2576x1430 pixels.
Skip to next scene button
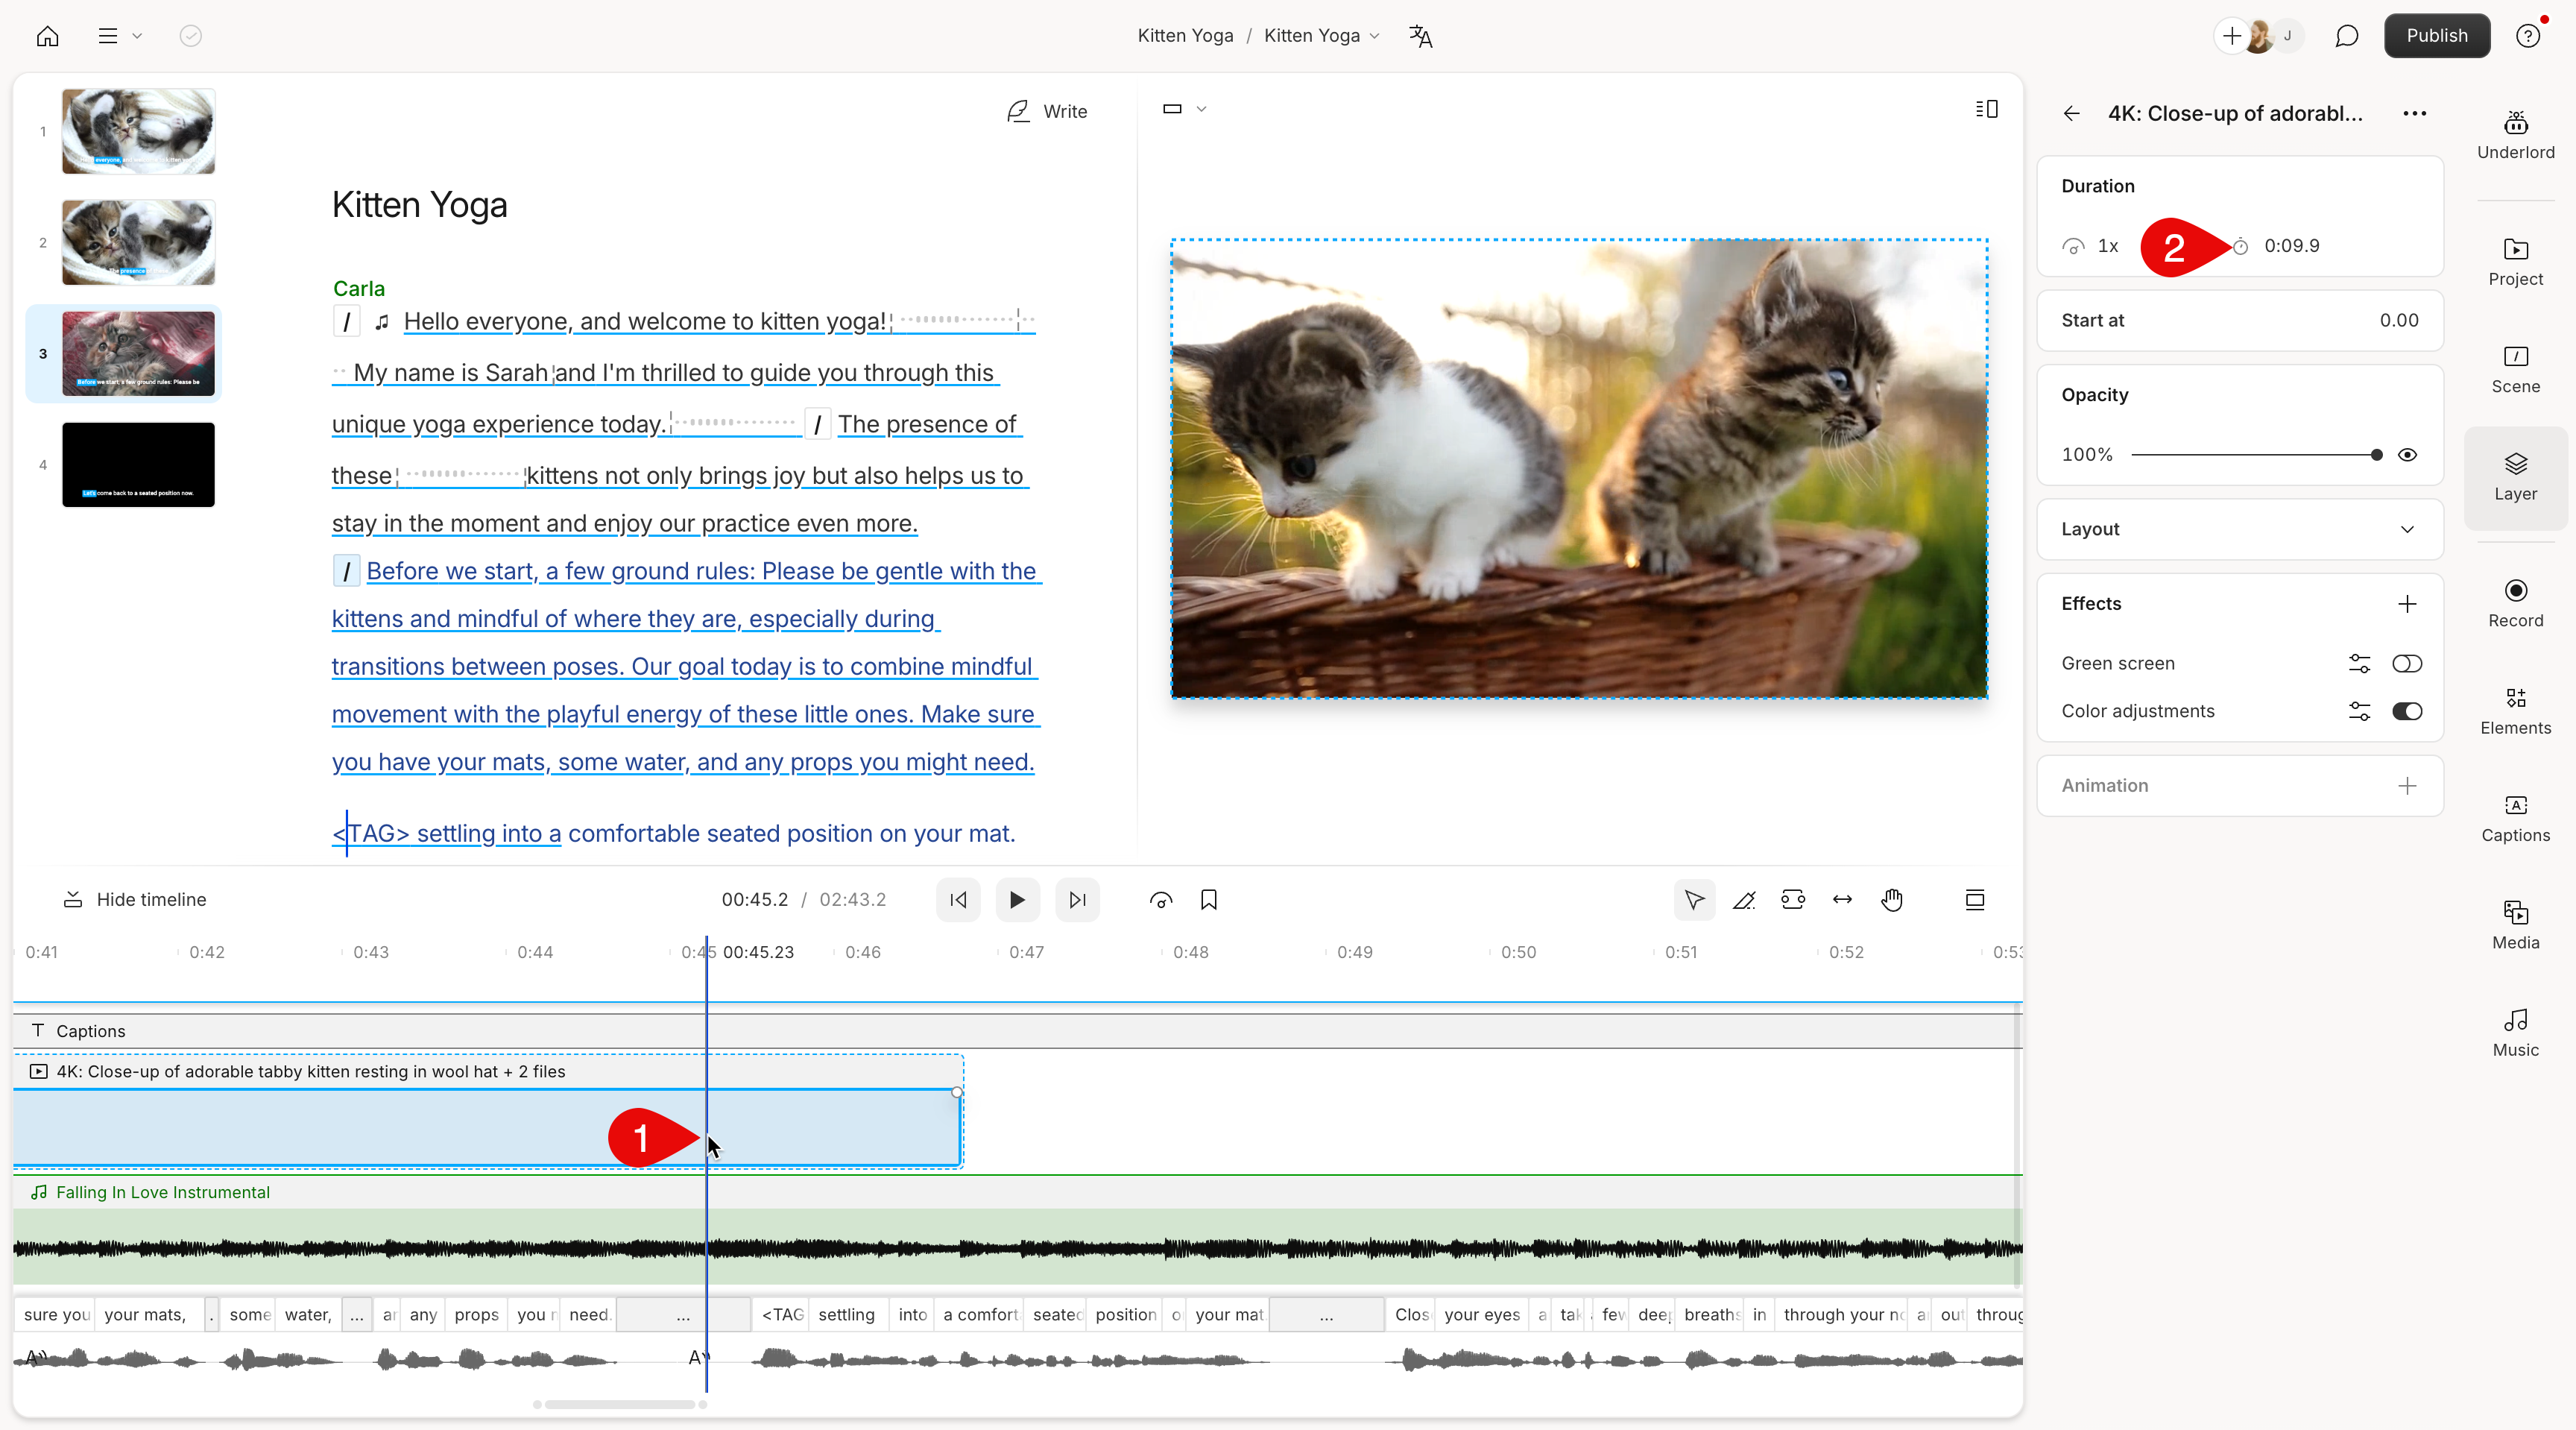tap(1077, 900)
